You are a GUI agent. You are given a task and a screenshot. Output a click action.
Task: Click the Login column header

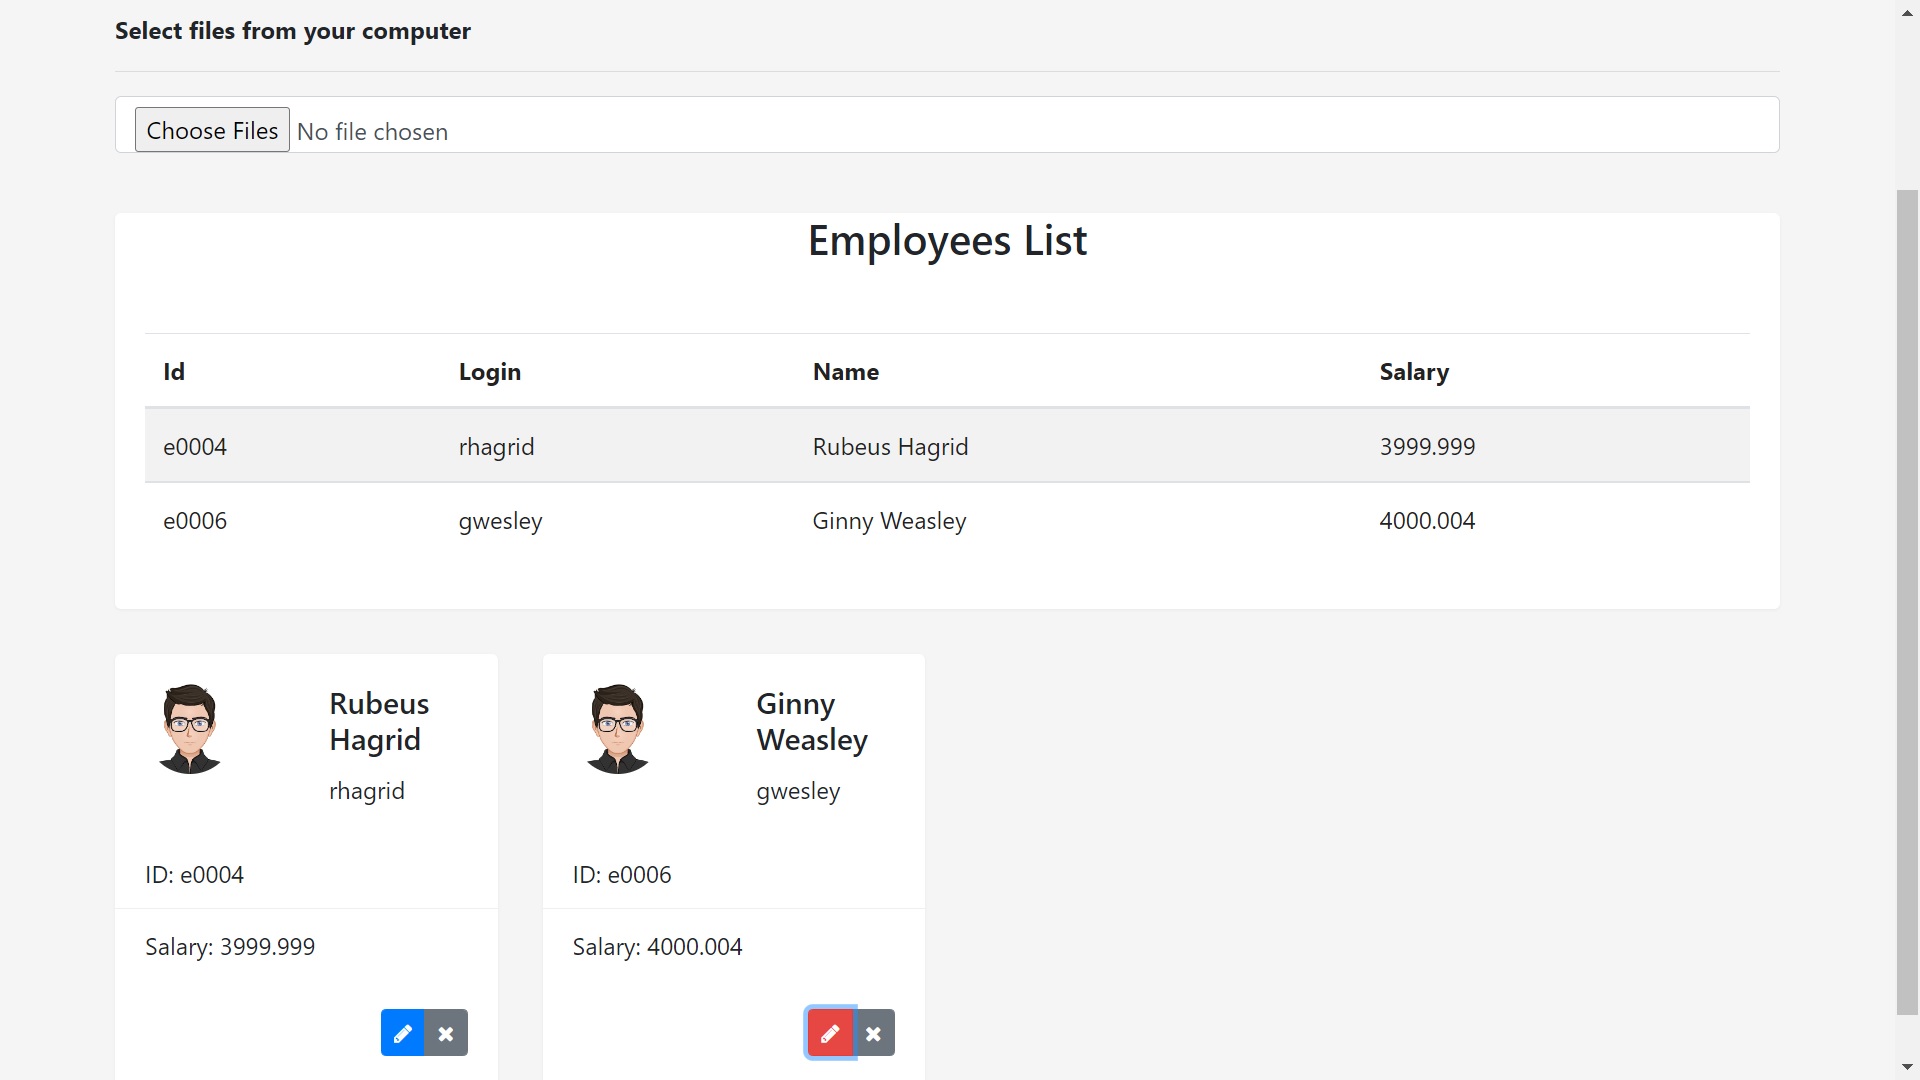tap(489, 371)
